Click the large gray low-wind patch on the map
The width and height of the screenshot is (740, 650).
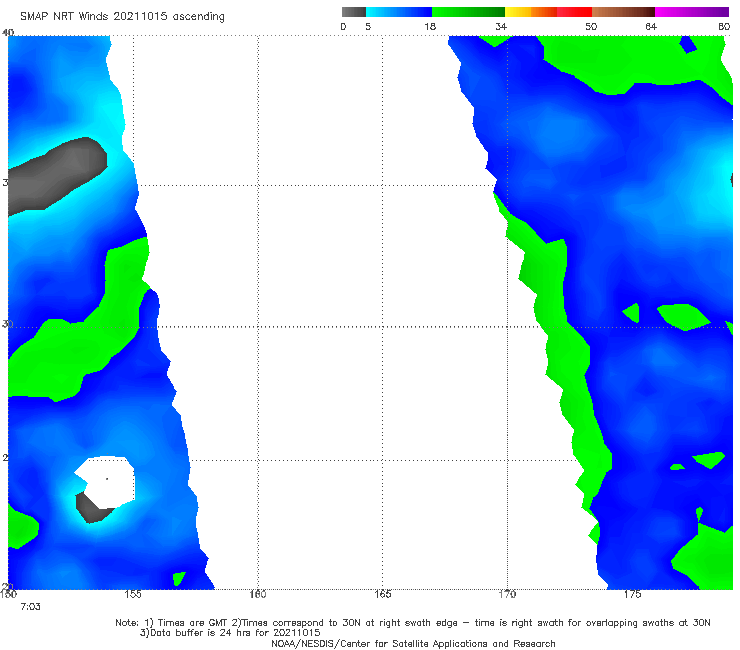(57, 175)
